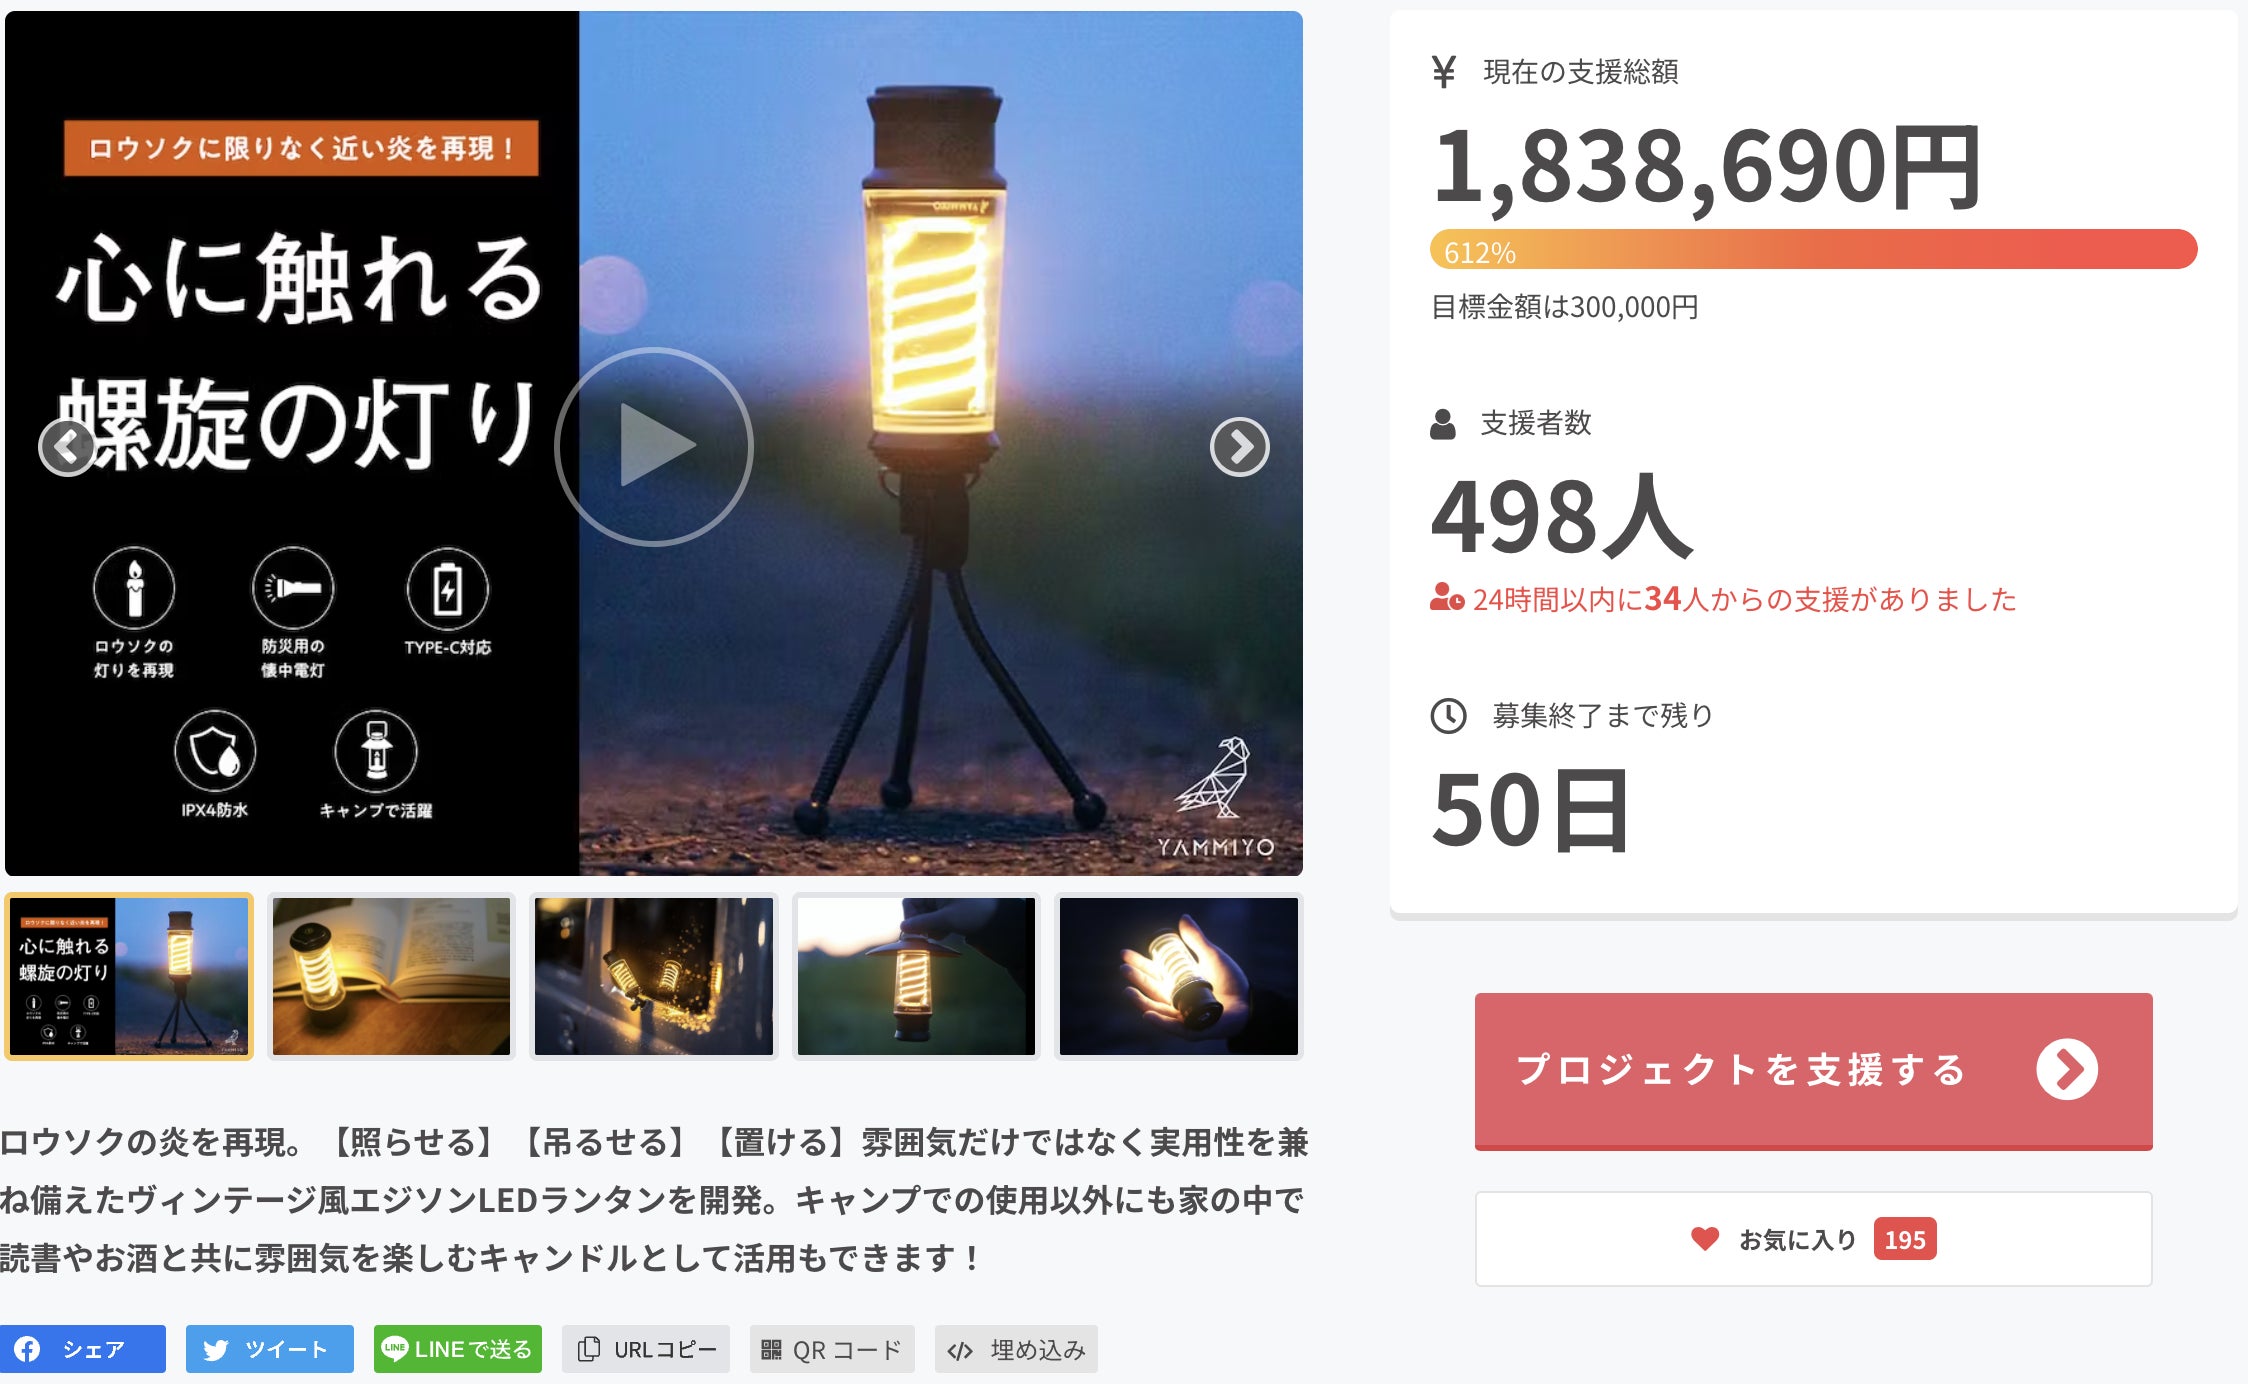Screen dimensions: 2248x1384
Task: Click the arrow circle on support button
Action: [2067, 1070]
